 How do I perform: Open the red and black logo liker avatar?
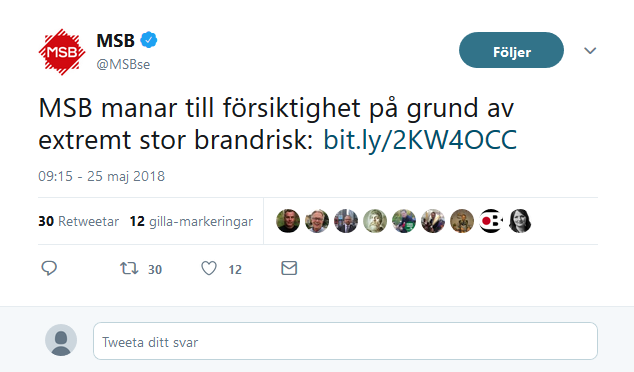491,221
